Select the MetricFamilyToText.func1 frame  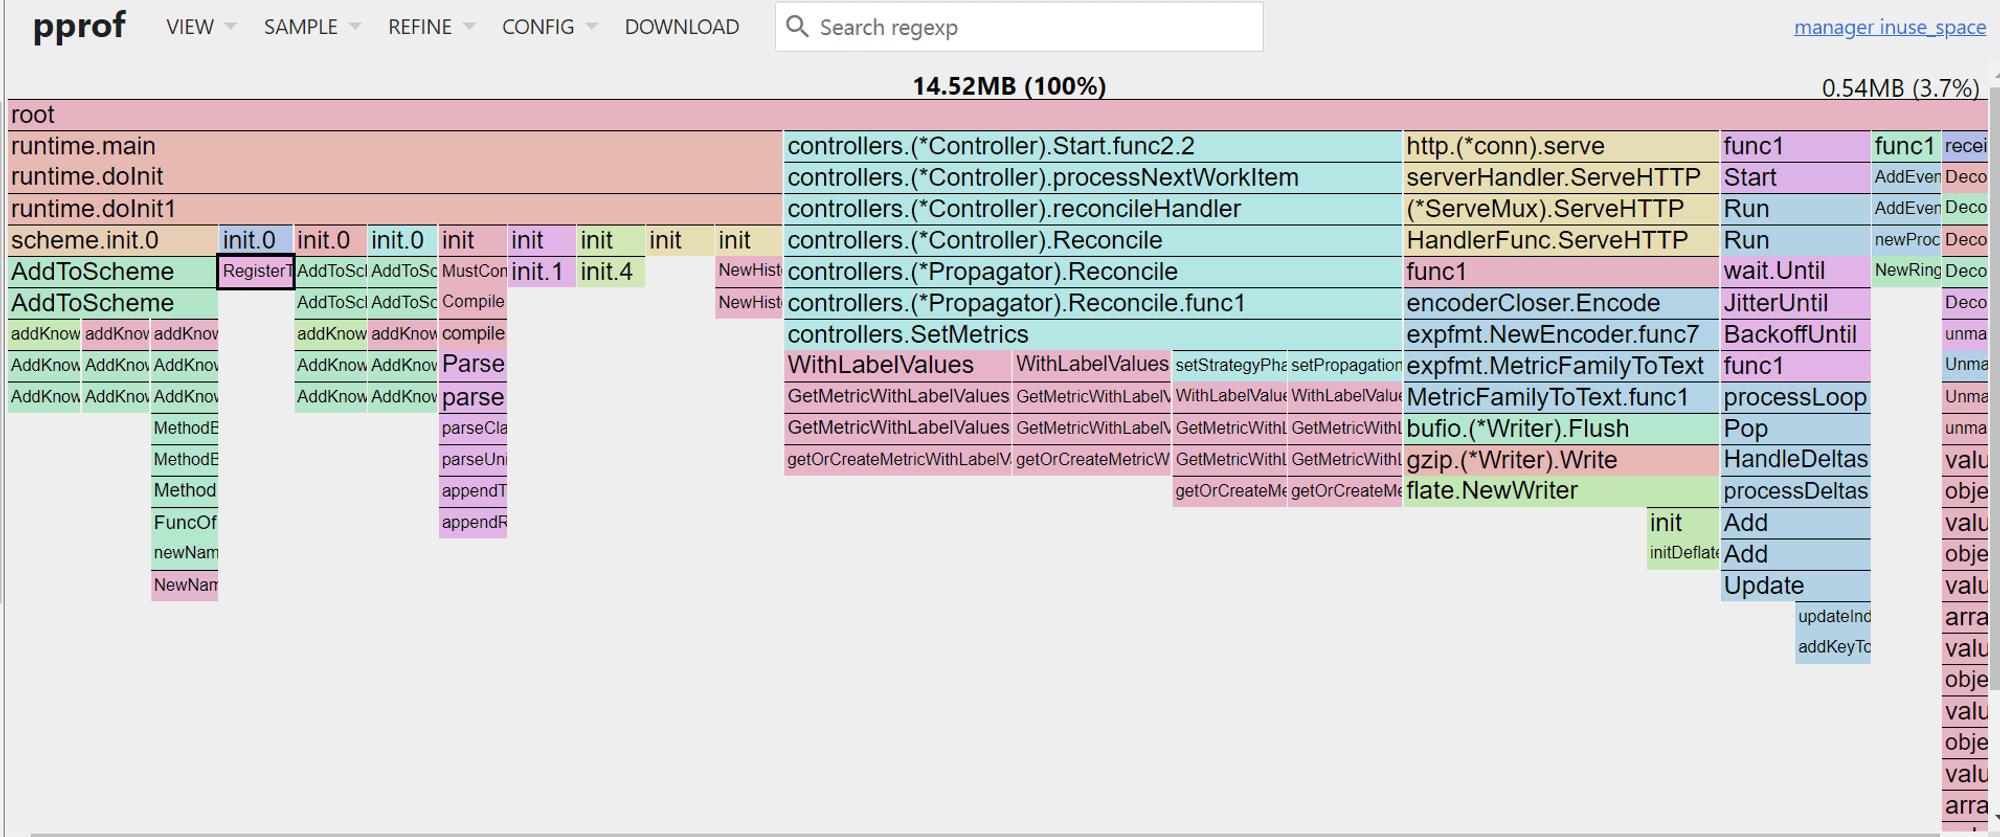click(1561, 397)
